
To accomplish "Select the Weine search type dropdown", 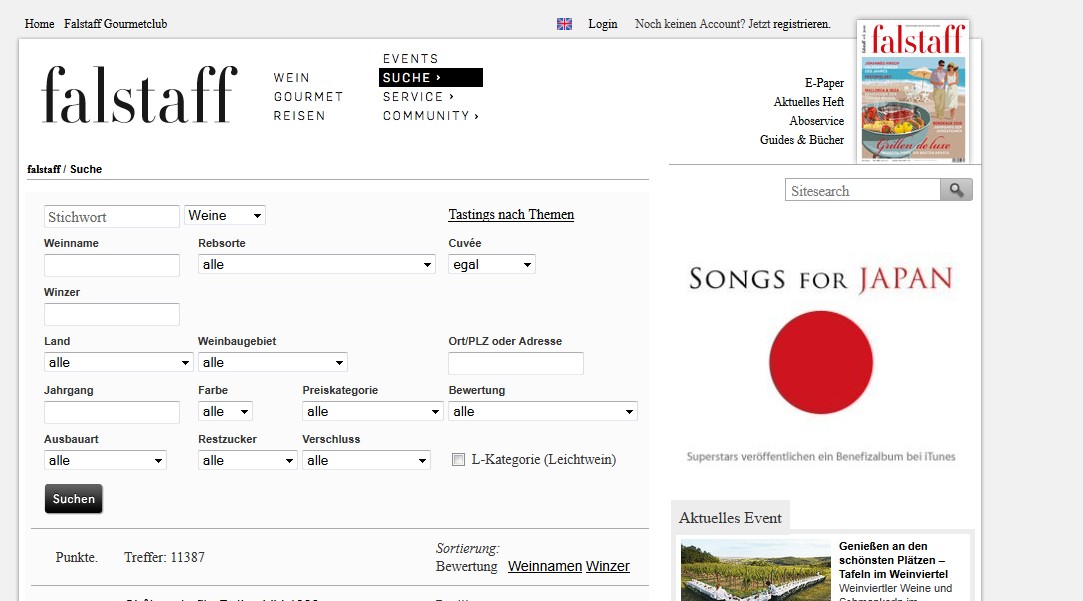I will click(225, 215).
